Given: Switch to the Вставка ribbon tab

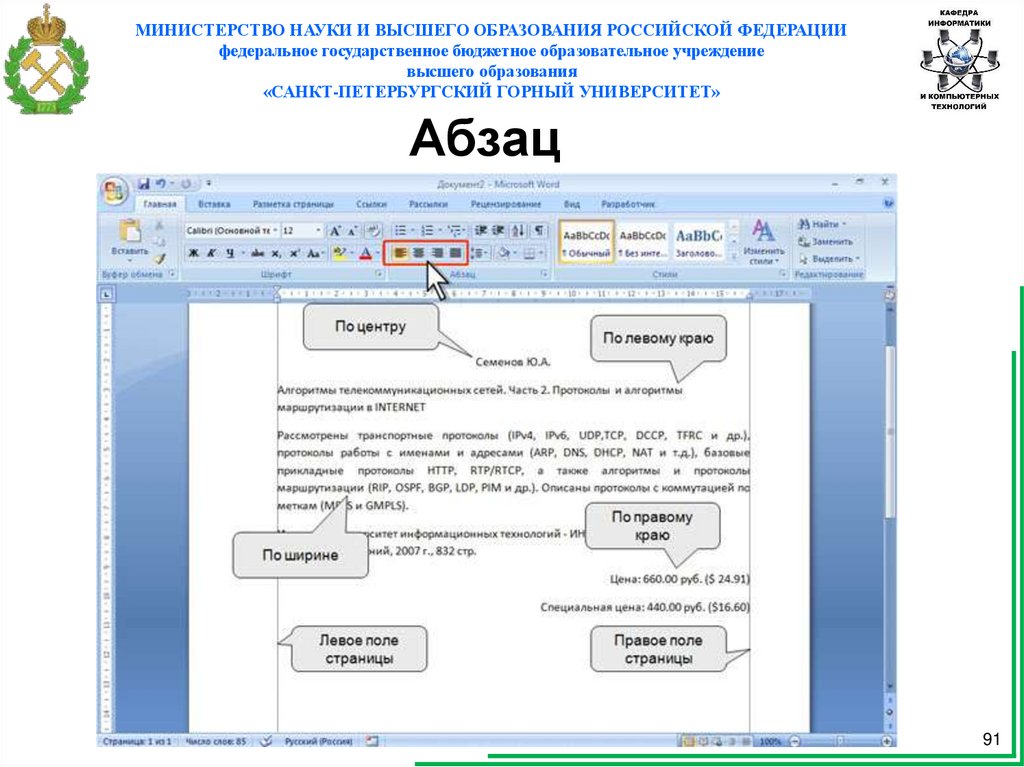Looking at the screenshot, I should coord(214,204).
